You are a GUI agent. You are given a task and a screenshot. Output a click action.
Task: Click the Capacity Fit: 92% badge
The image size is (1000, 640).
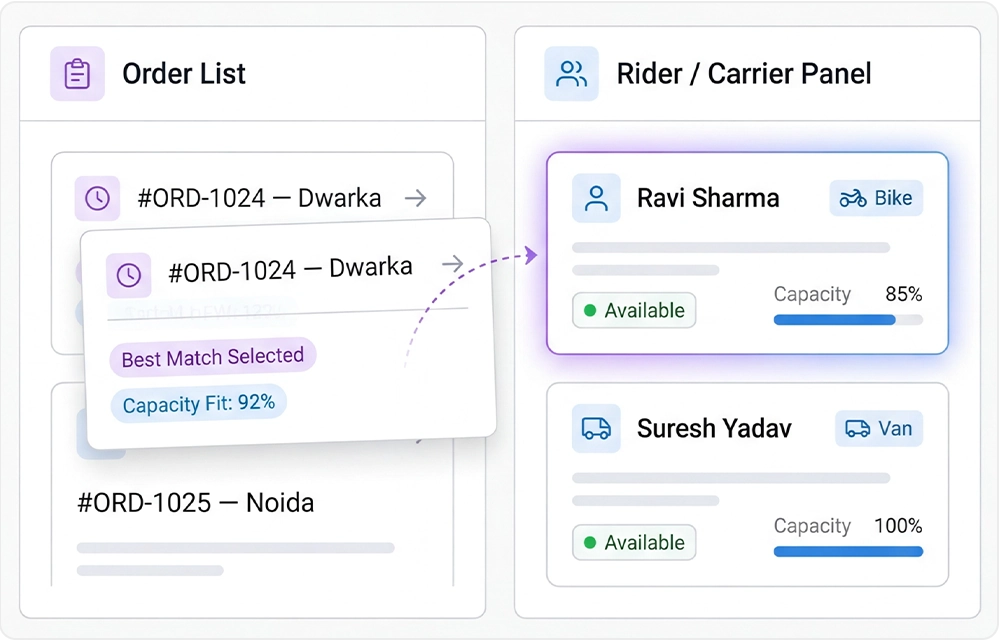click(198, 404)
